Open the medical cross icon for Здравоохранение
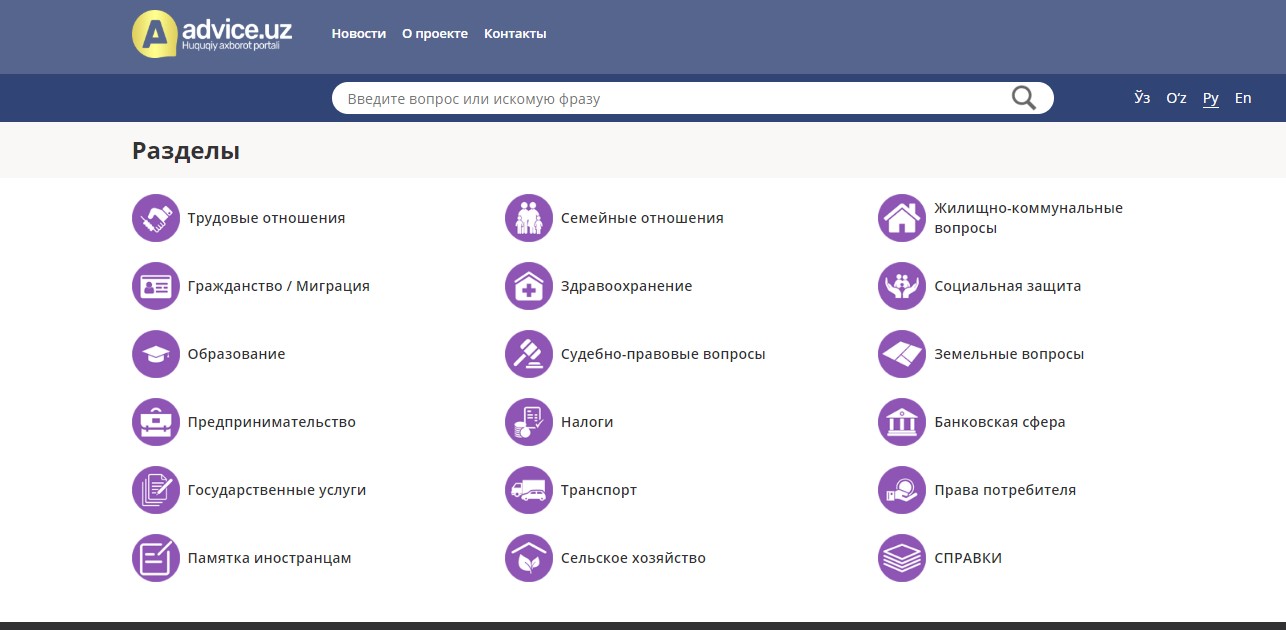This screenshot has width=1286, height=630. pyautogui.click(x=528, y=286)
